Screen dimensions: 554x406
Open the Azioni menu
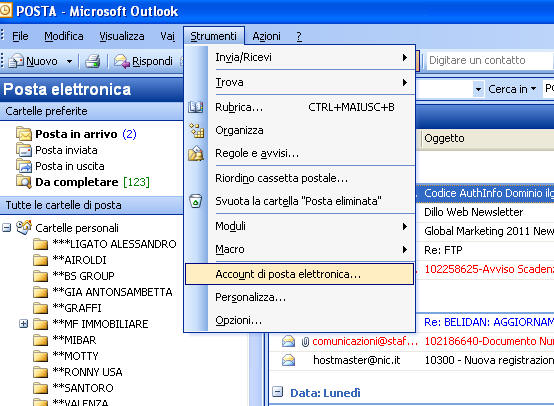[266, 36]
